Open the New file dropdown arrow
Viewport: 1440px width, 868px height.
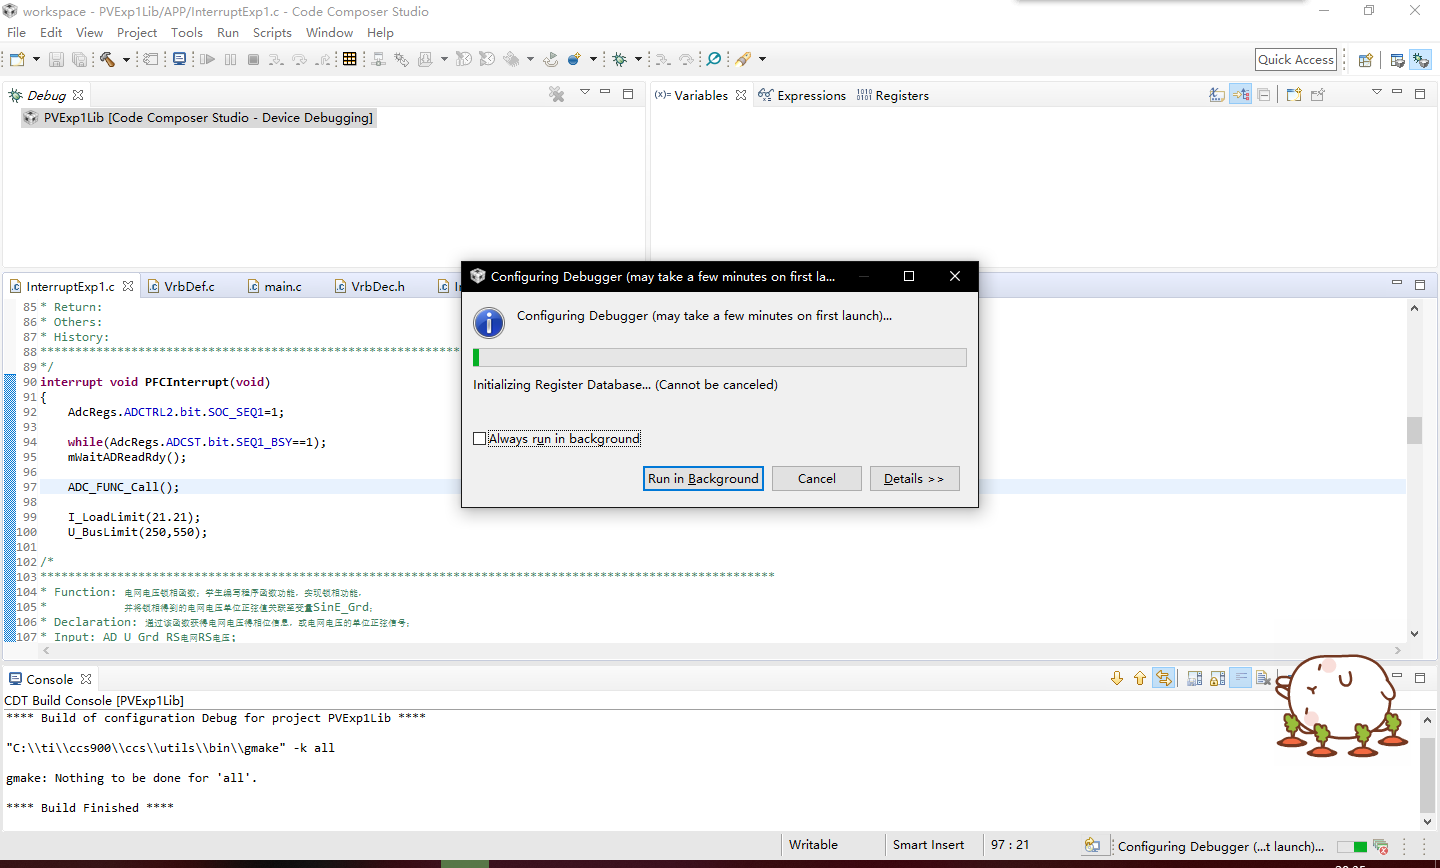[x=36, y=59]
